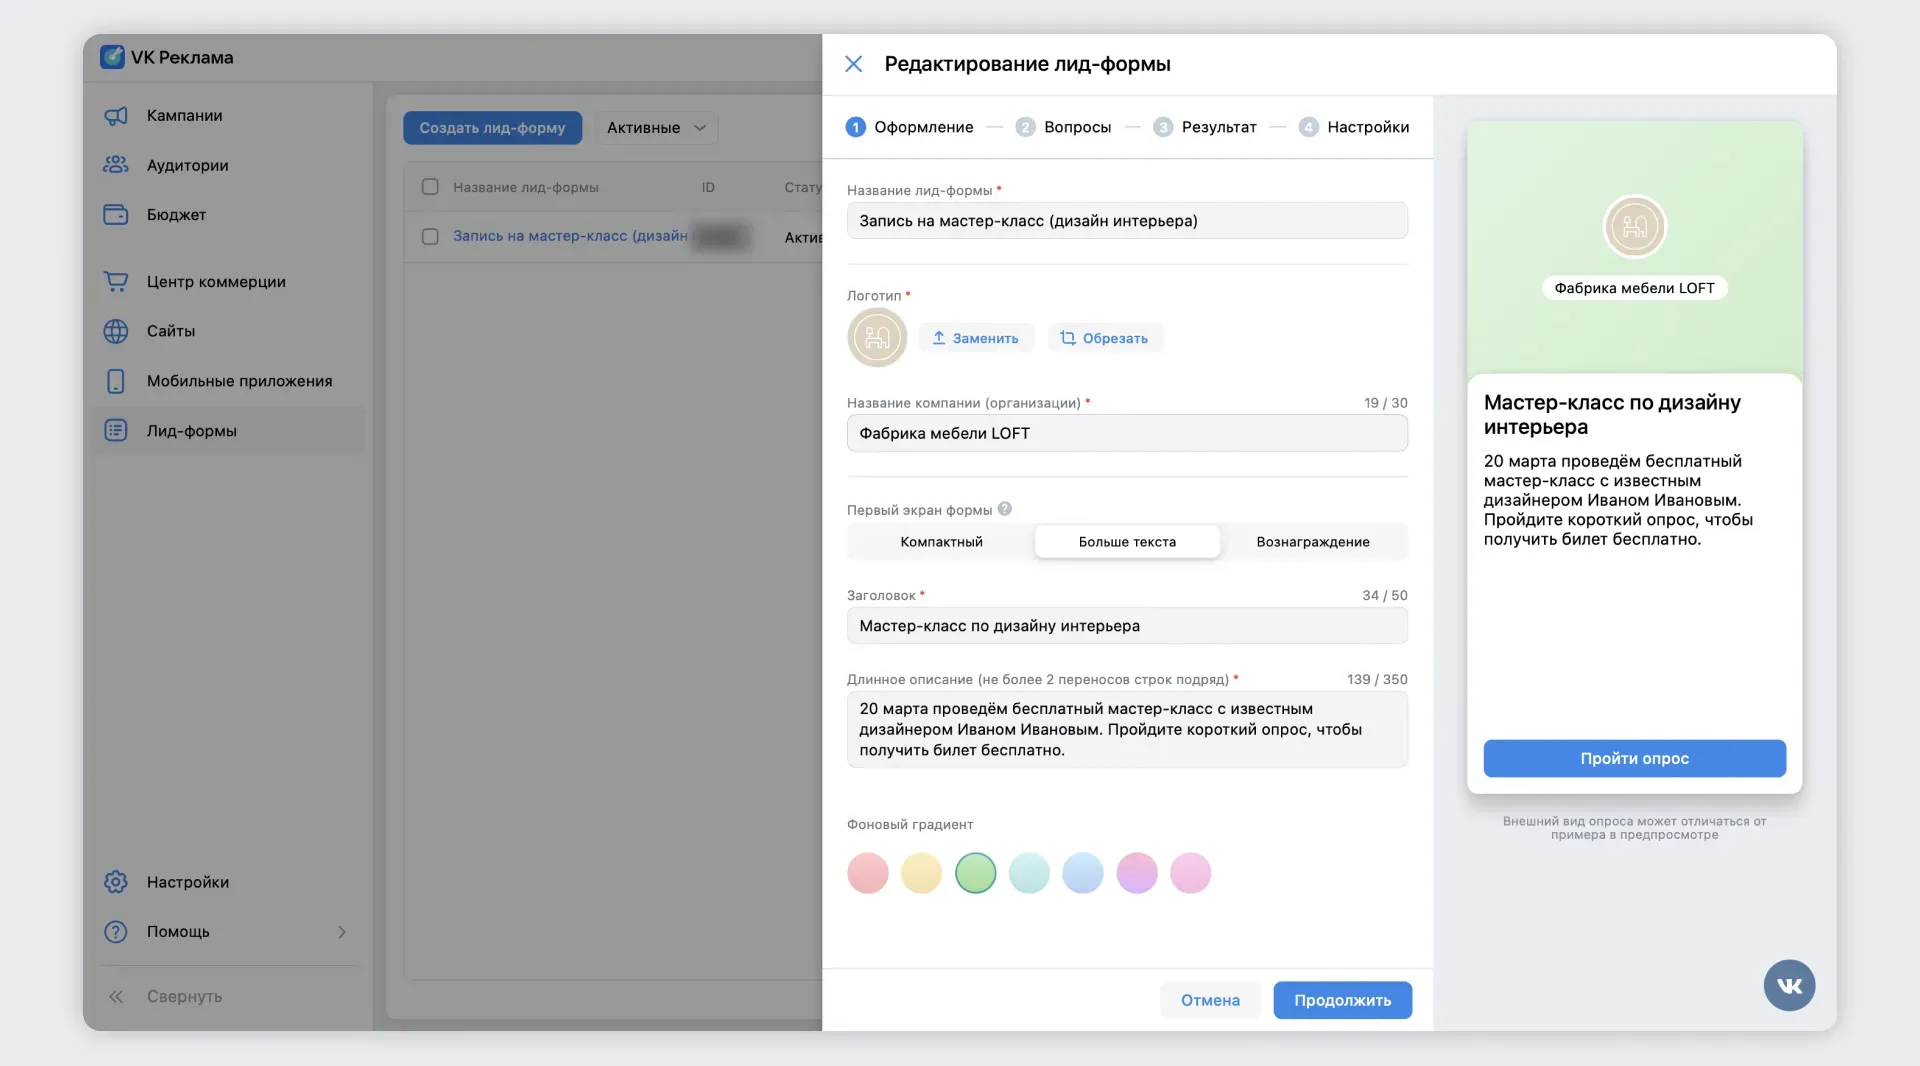Click the Длинное описание text area

pyautogui.click(x=1127, y=730)
